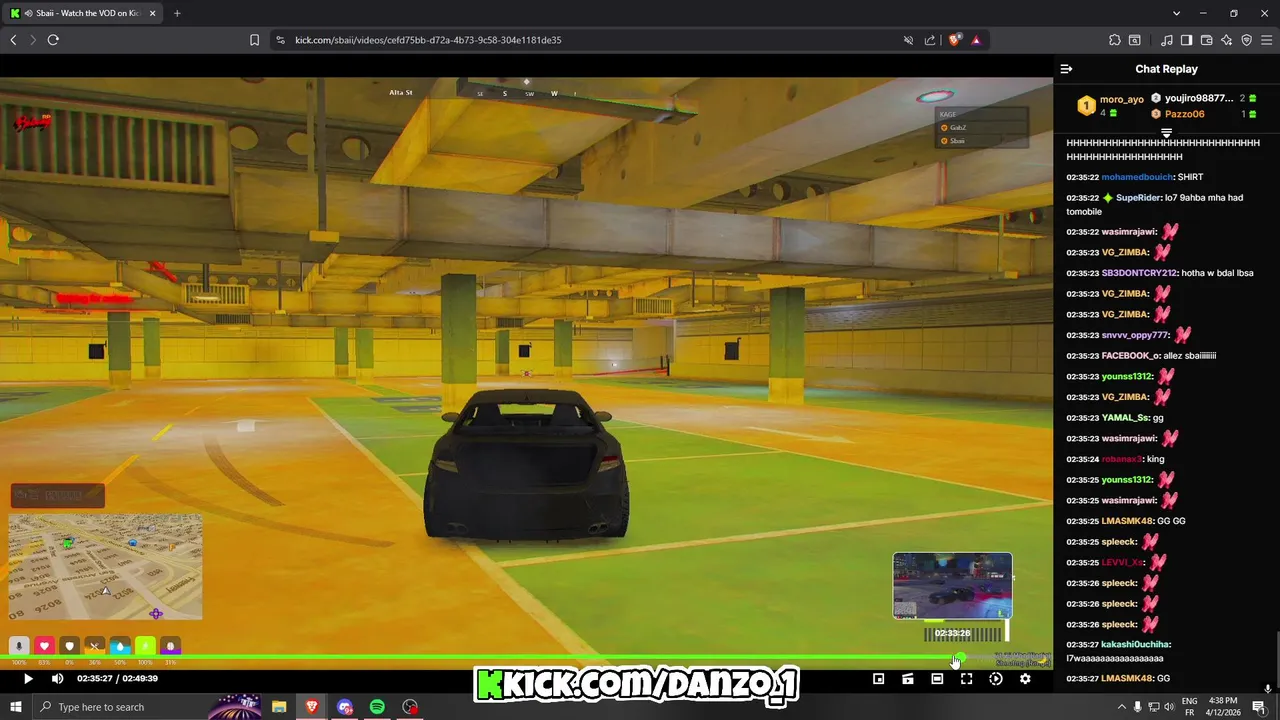Close the Sbaii Kick tab
The width and height of the screenshot is (1280, 720).
click(x=152, y=13)
